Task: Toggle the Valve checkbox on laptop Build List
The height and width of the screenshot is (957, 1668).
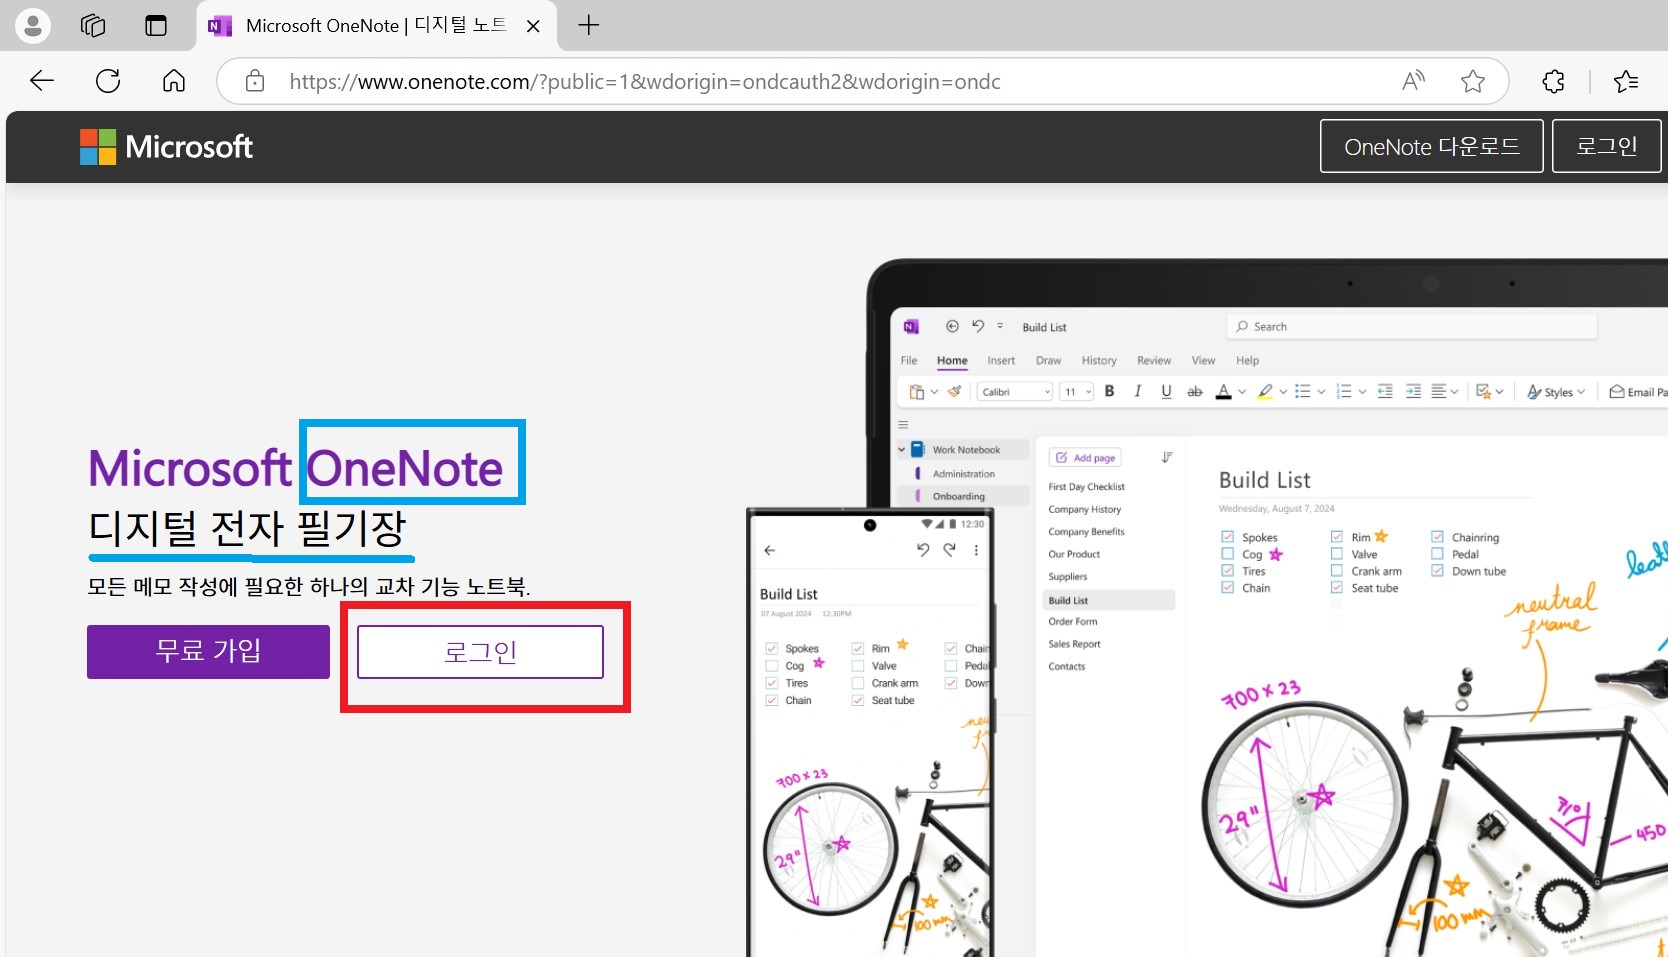Action: 1336,554
